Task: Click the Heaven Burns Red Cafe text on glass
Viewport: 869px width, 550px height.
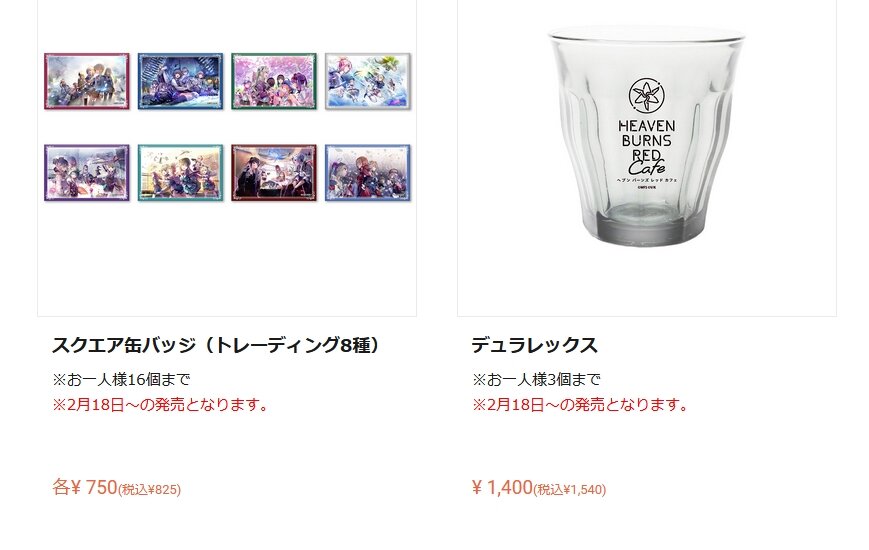Action: click(647, 147)
